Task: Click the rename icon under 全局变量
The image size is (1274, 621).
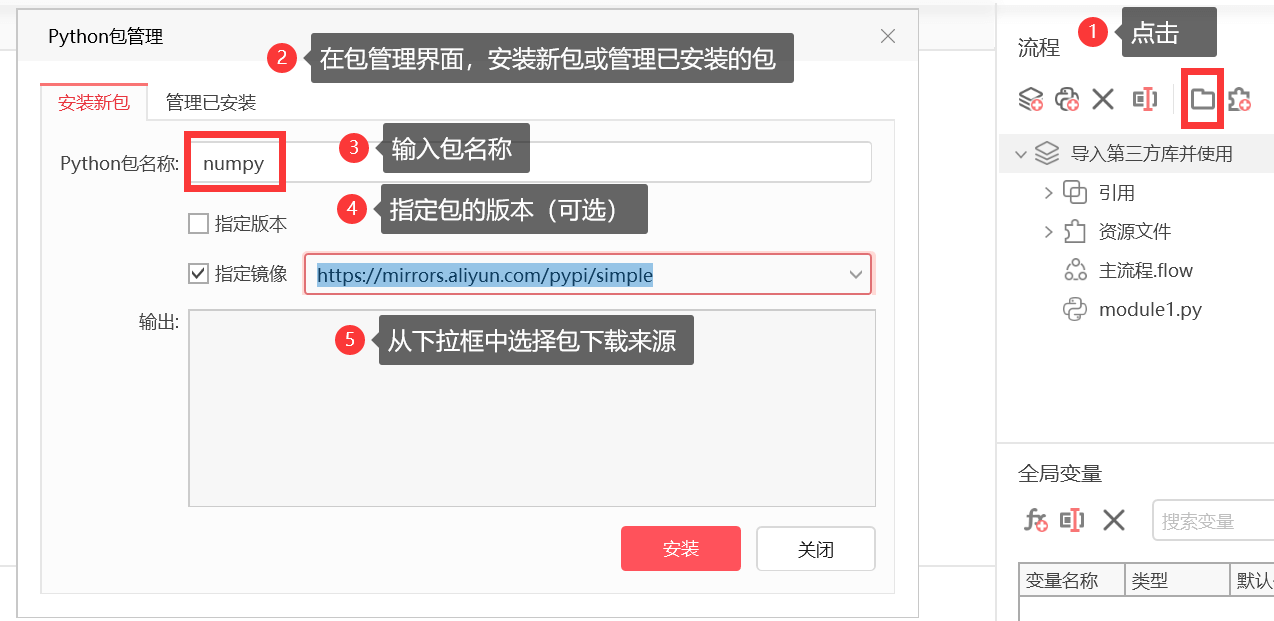Action: click(x=1073, y=519)
